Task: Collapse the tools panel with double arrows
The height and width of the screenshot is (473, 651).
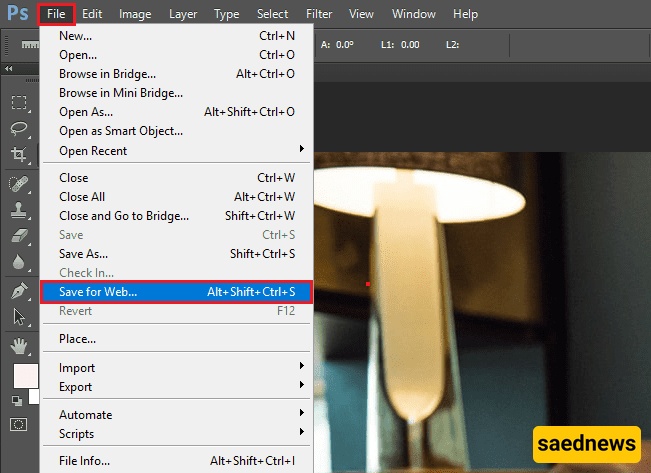Action: tap(10, 69)
